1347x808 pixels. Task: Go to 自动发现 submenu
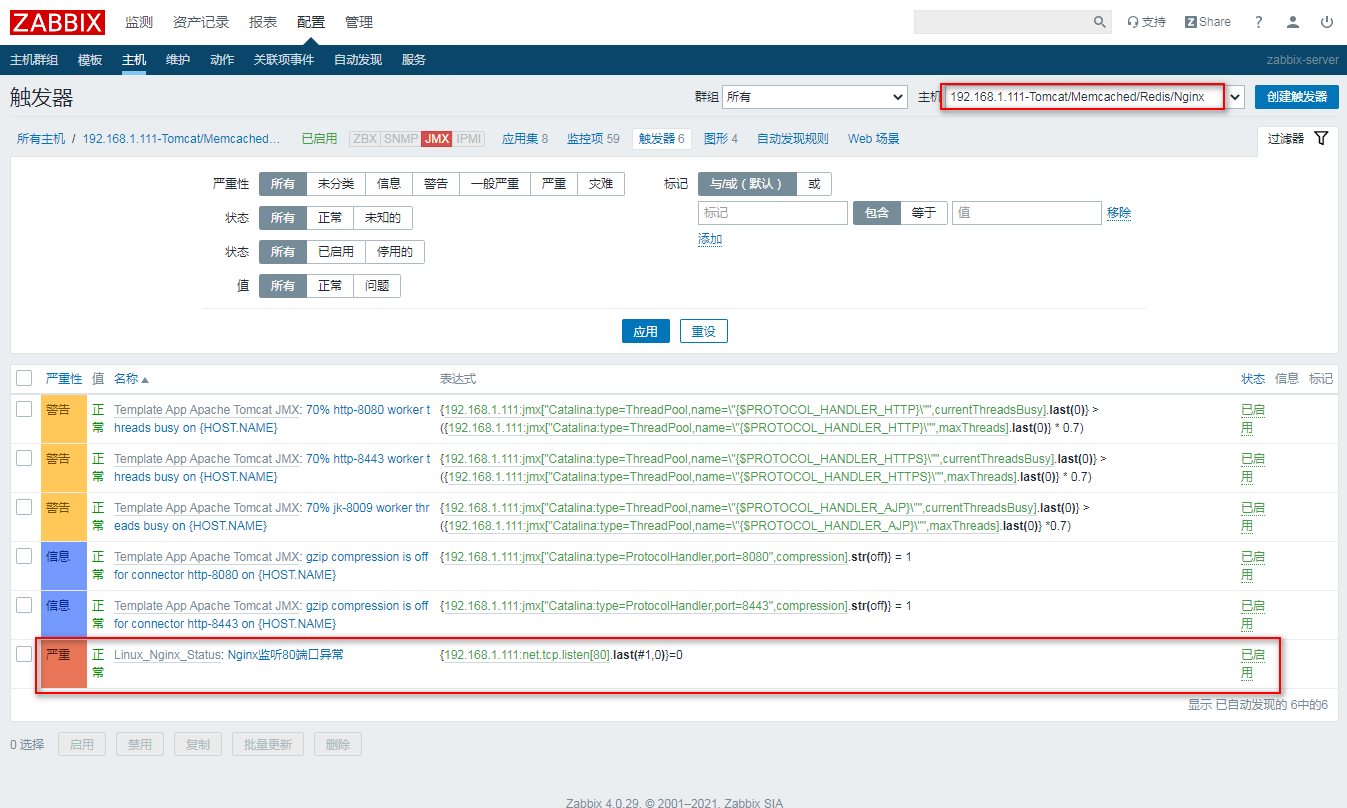click(x=358, y=60)
